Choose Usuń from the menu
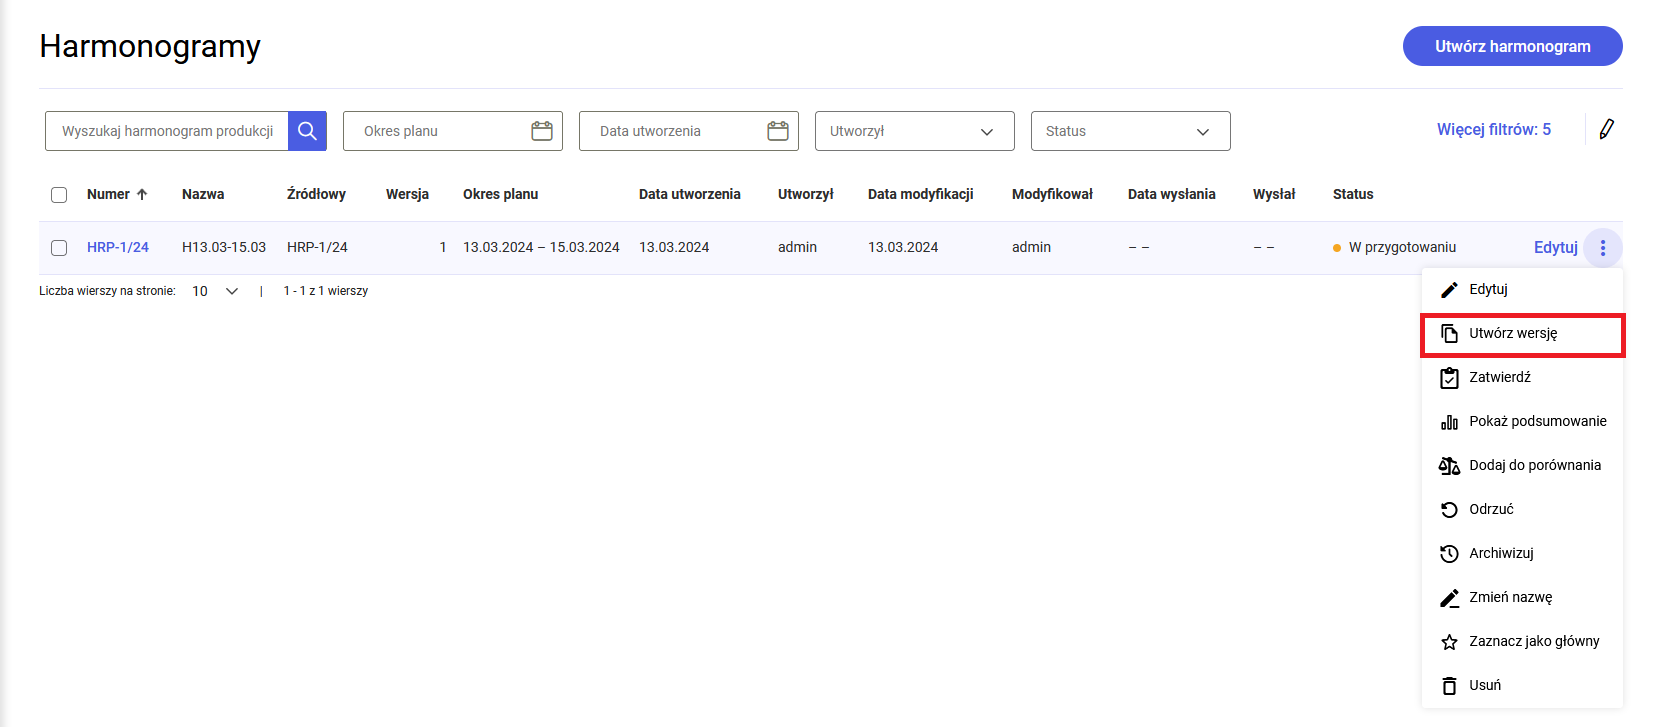1663x727 pixels. [x=1522, y=686]
